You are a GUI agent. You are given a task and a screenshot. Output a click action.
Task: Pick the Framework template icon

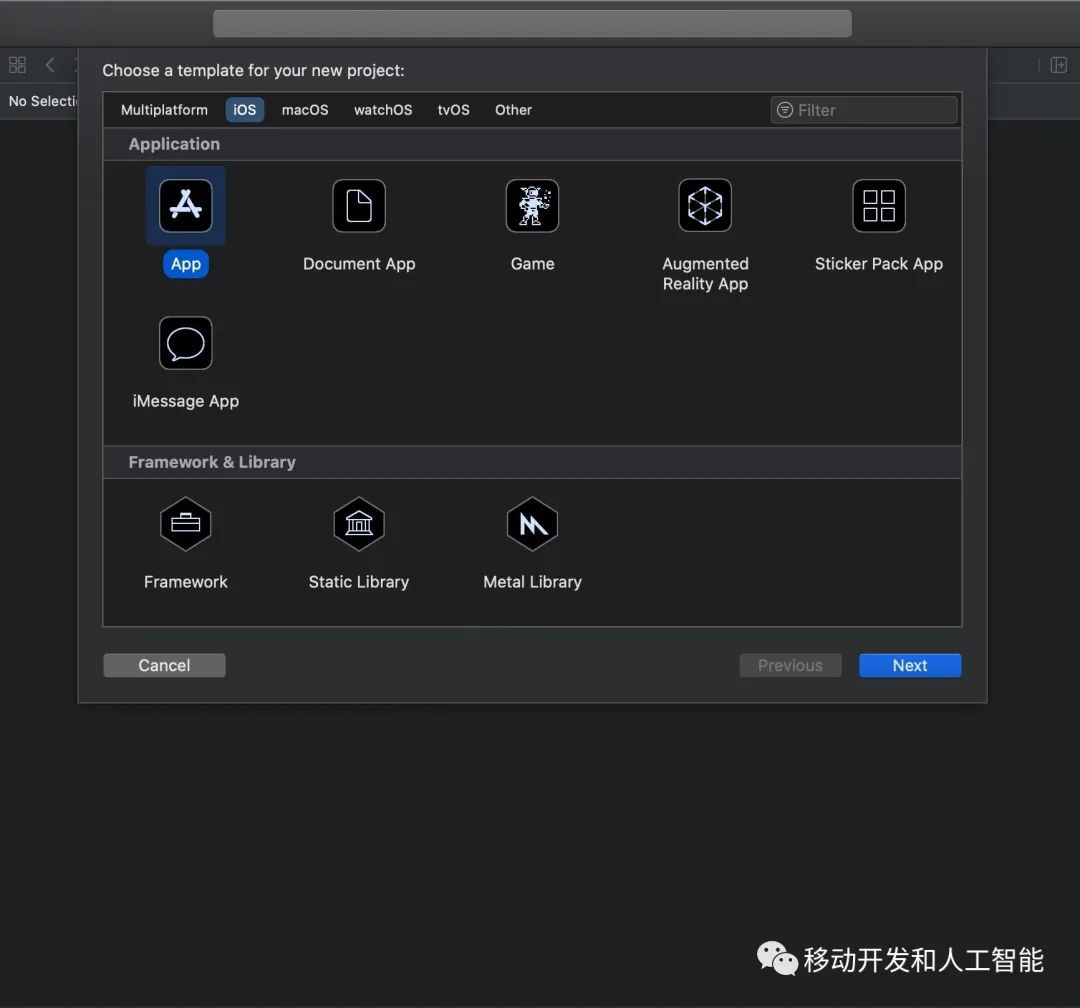[185, 524]
